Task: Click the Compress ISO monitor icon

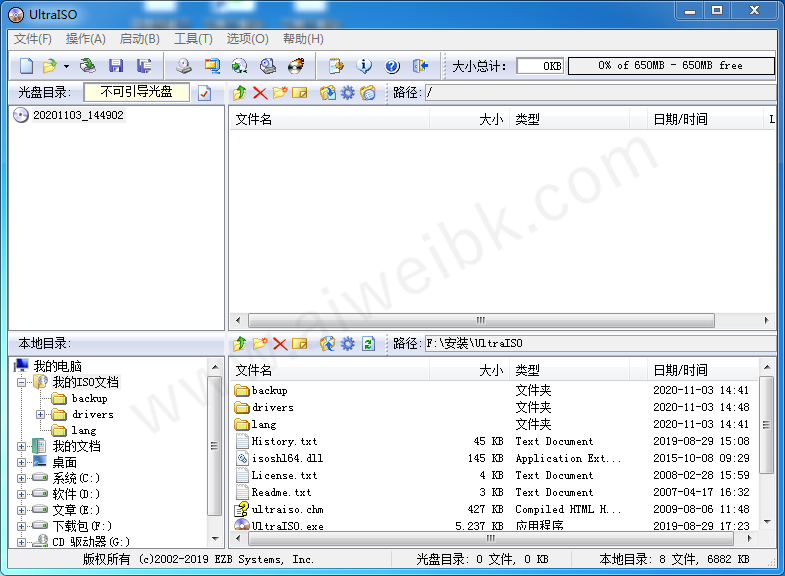Action: [212, 66]
